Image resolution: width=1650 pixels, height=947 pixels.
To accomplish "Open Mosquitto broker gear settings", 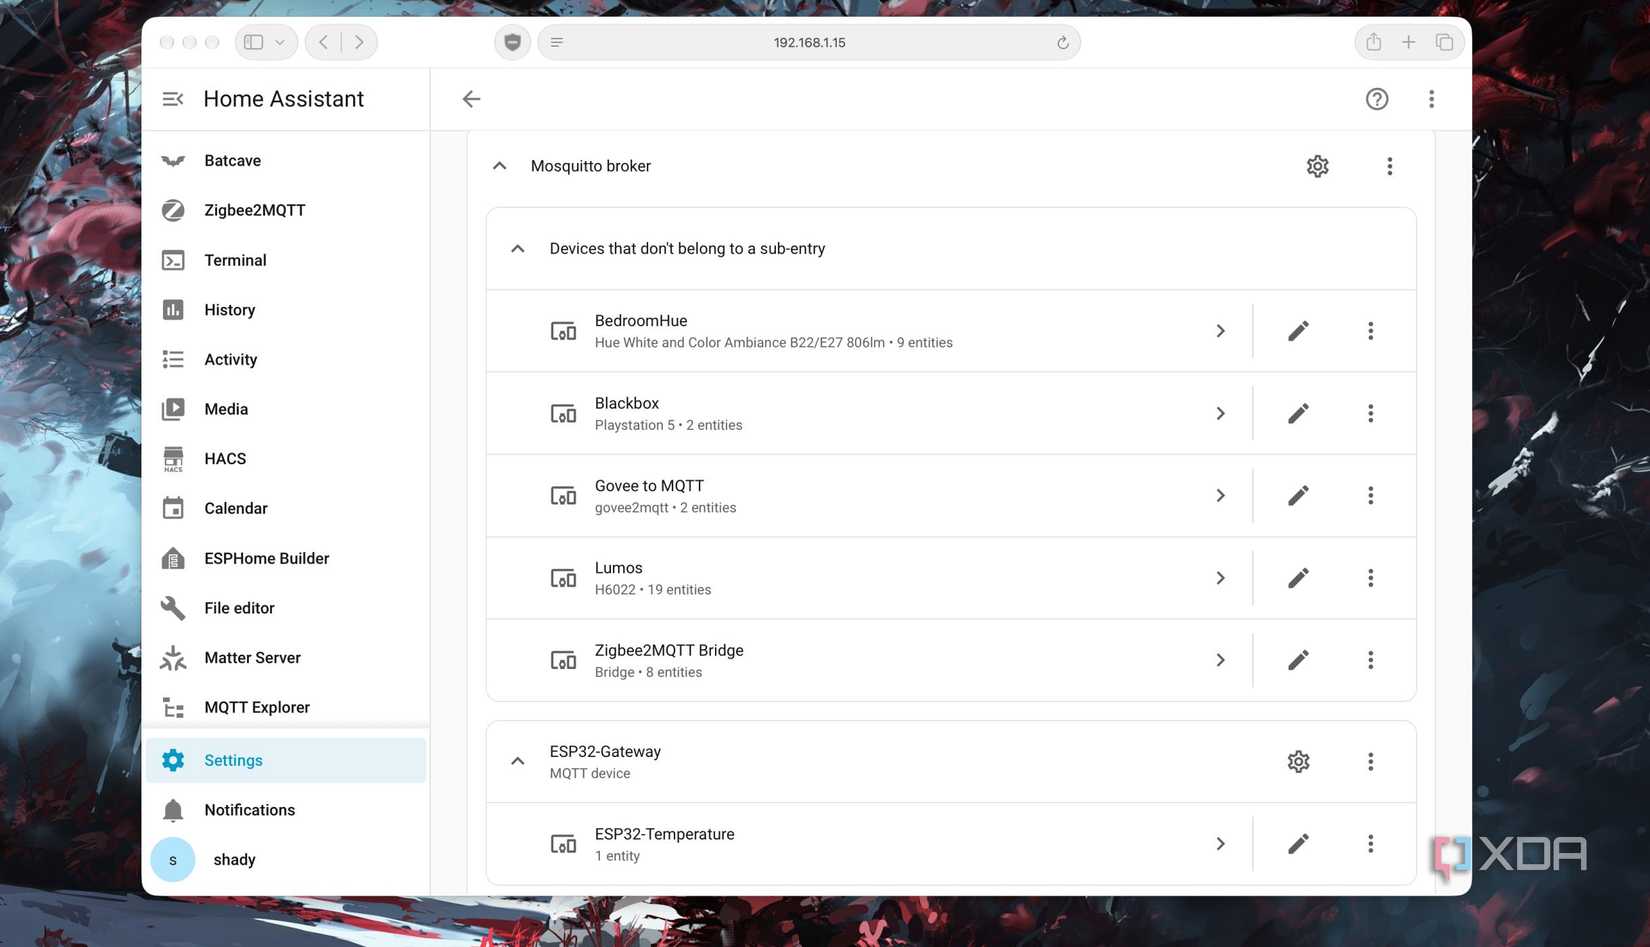I will pyautogui.click(x=1317, y=166).
